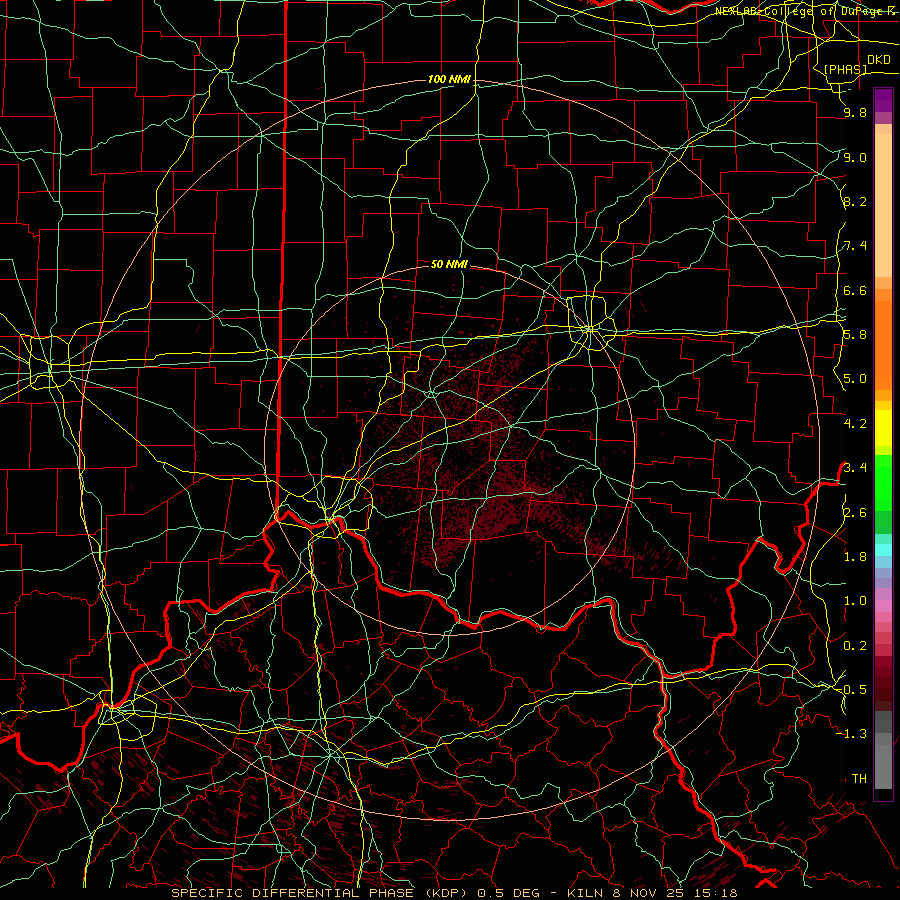Pick the pink segment of the color bar
This screenshot has width=900, height=900.
[883, 606]
